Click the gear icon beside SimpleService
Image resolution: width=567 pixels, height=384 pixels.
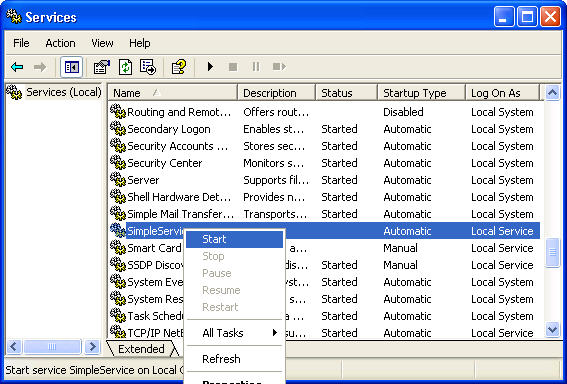pyautogui.click(x=118, y=230)
